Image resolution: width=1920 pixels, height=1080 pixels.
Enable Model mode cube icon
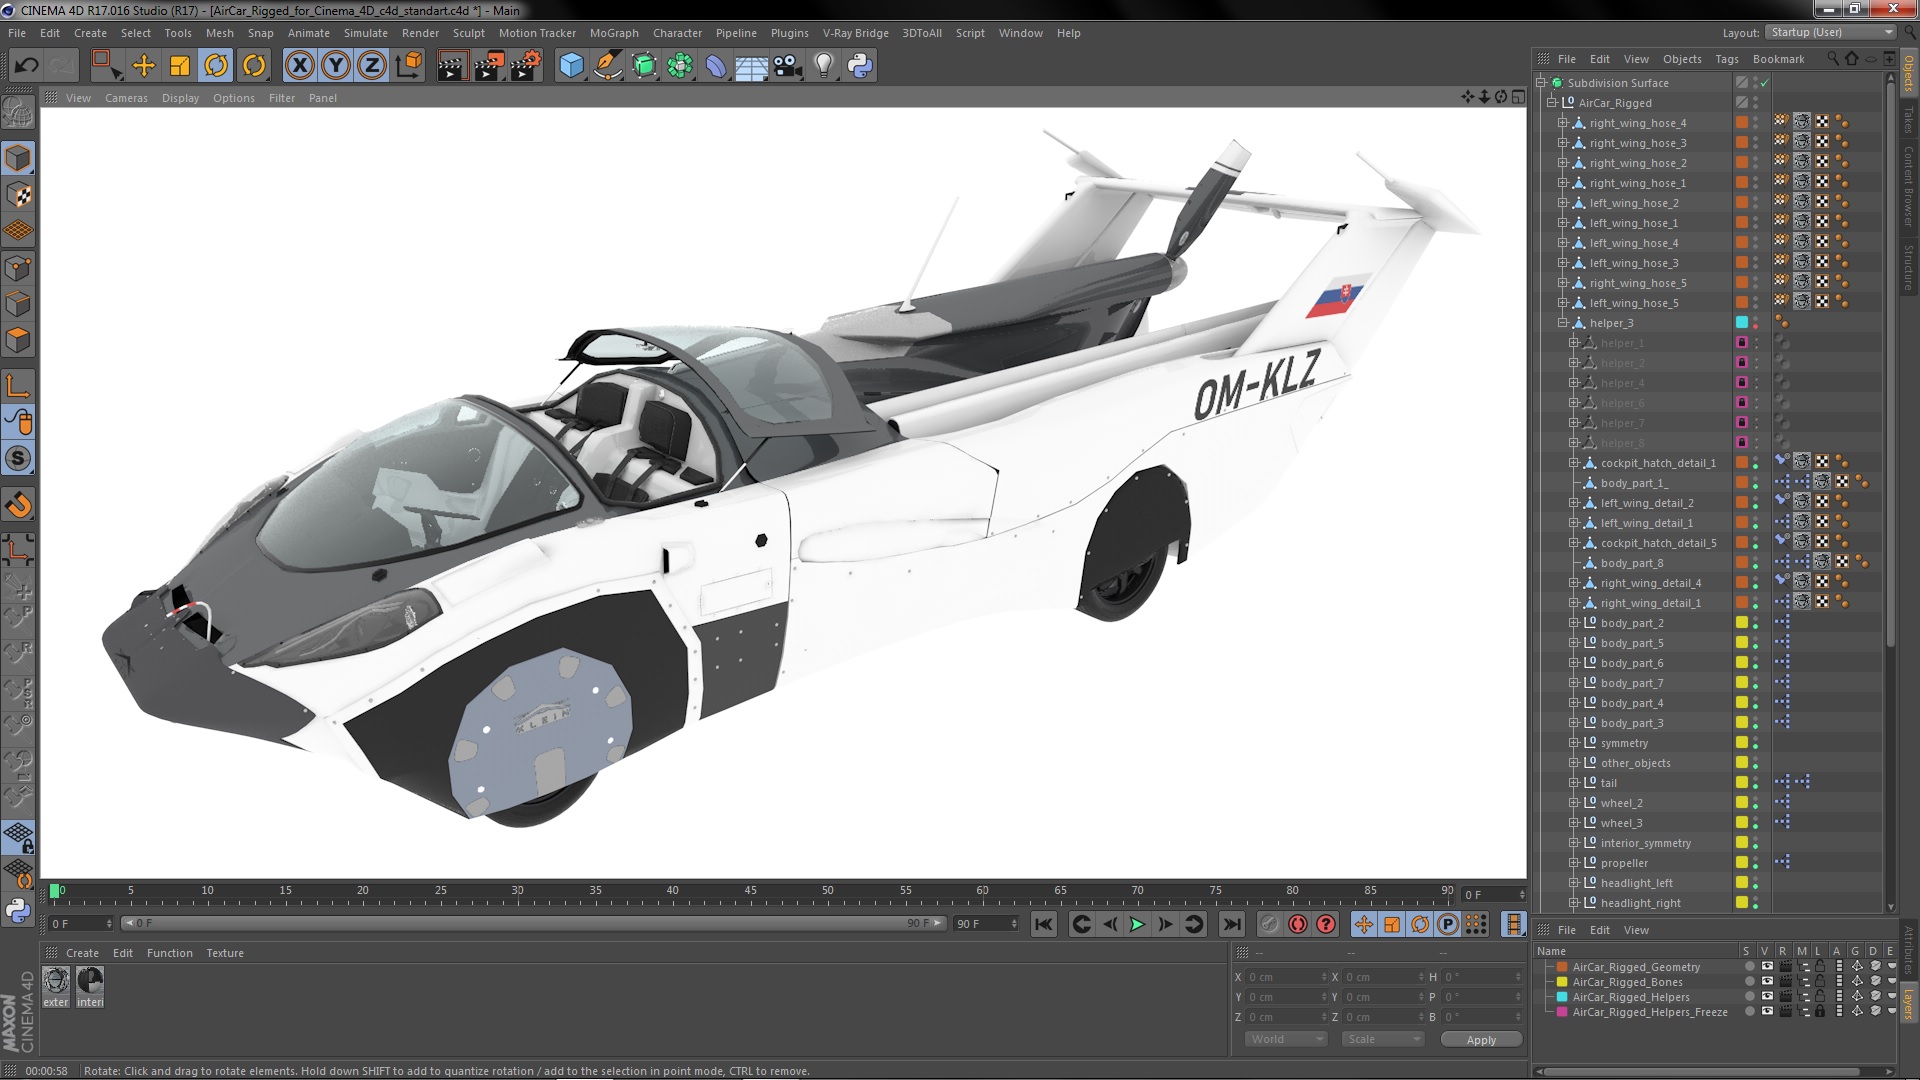pos(18,158)
